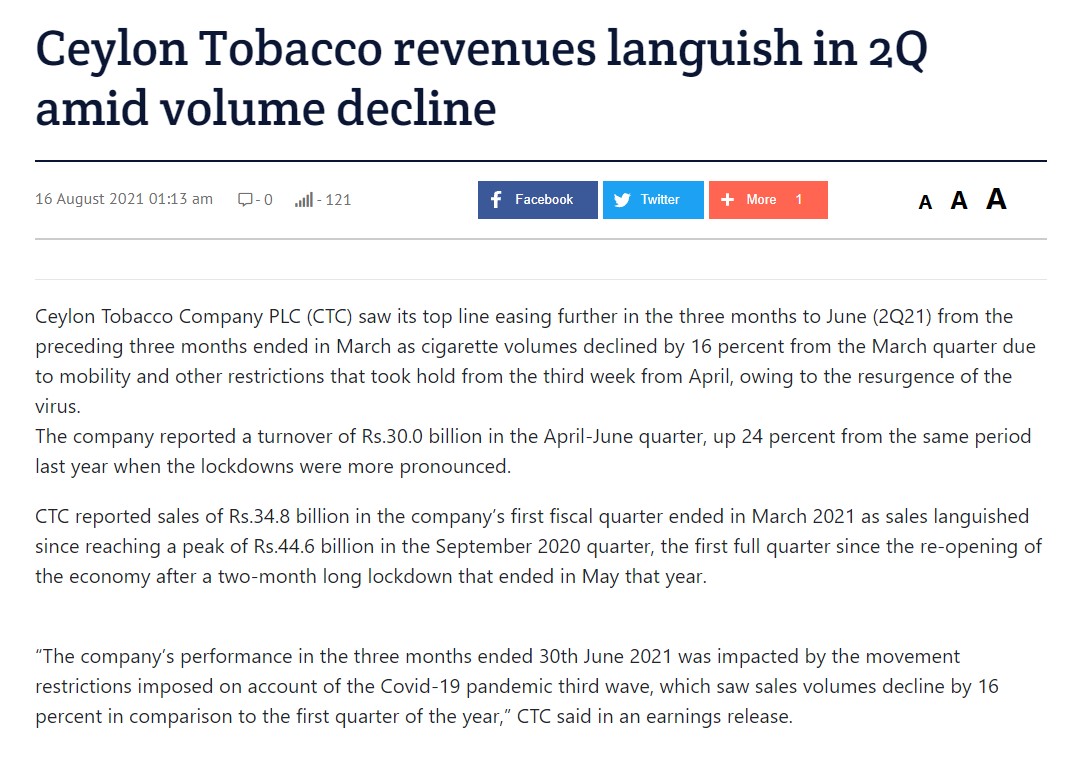Click the Facebook 'f' logo icon
Viewport: 1070px width, 766px height.
(x=496, y=200)
